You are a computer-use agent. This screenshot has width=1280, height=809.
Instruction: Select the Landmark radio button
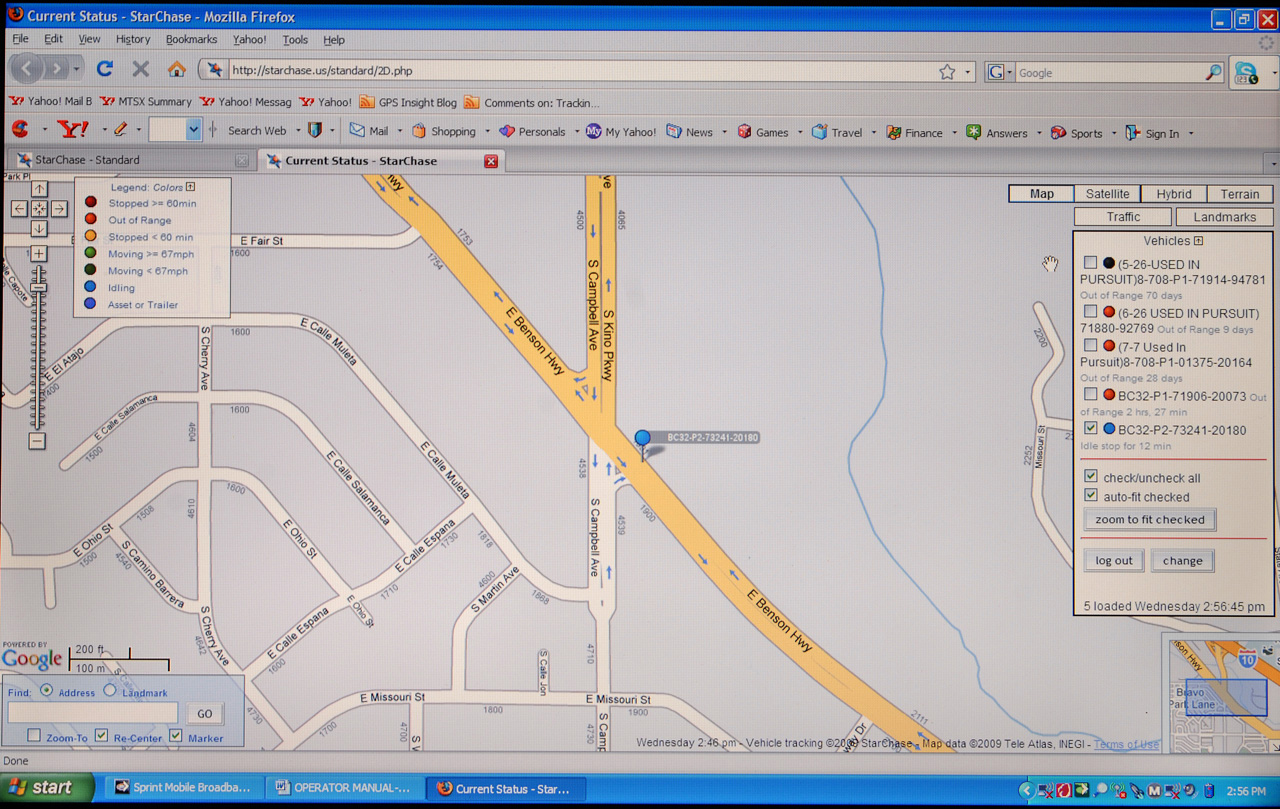pyautogui.click(x=110, y=691)
